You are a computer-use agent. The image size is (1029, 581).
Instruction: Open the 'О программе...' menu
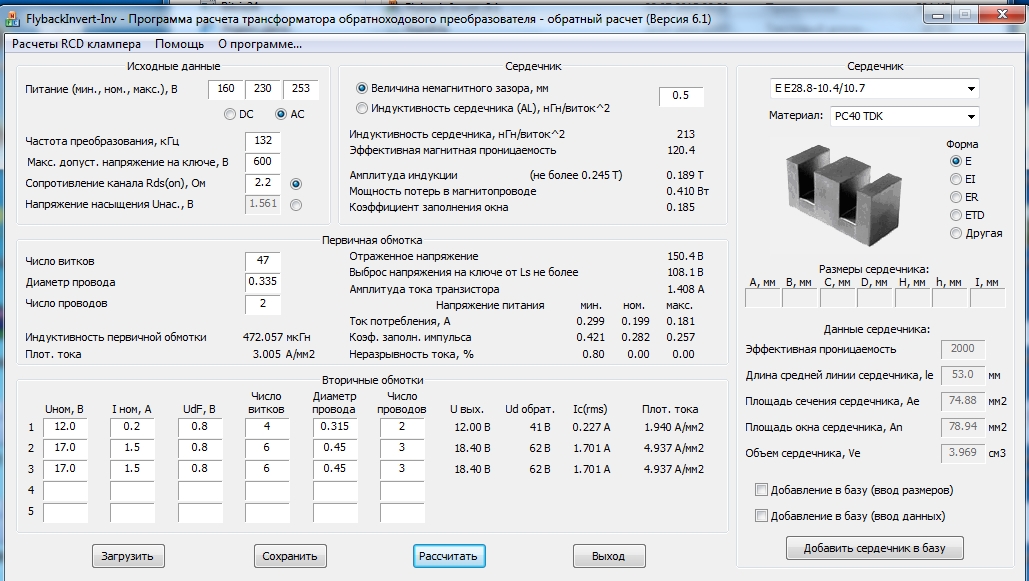click(260, 44)
